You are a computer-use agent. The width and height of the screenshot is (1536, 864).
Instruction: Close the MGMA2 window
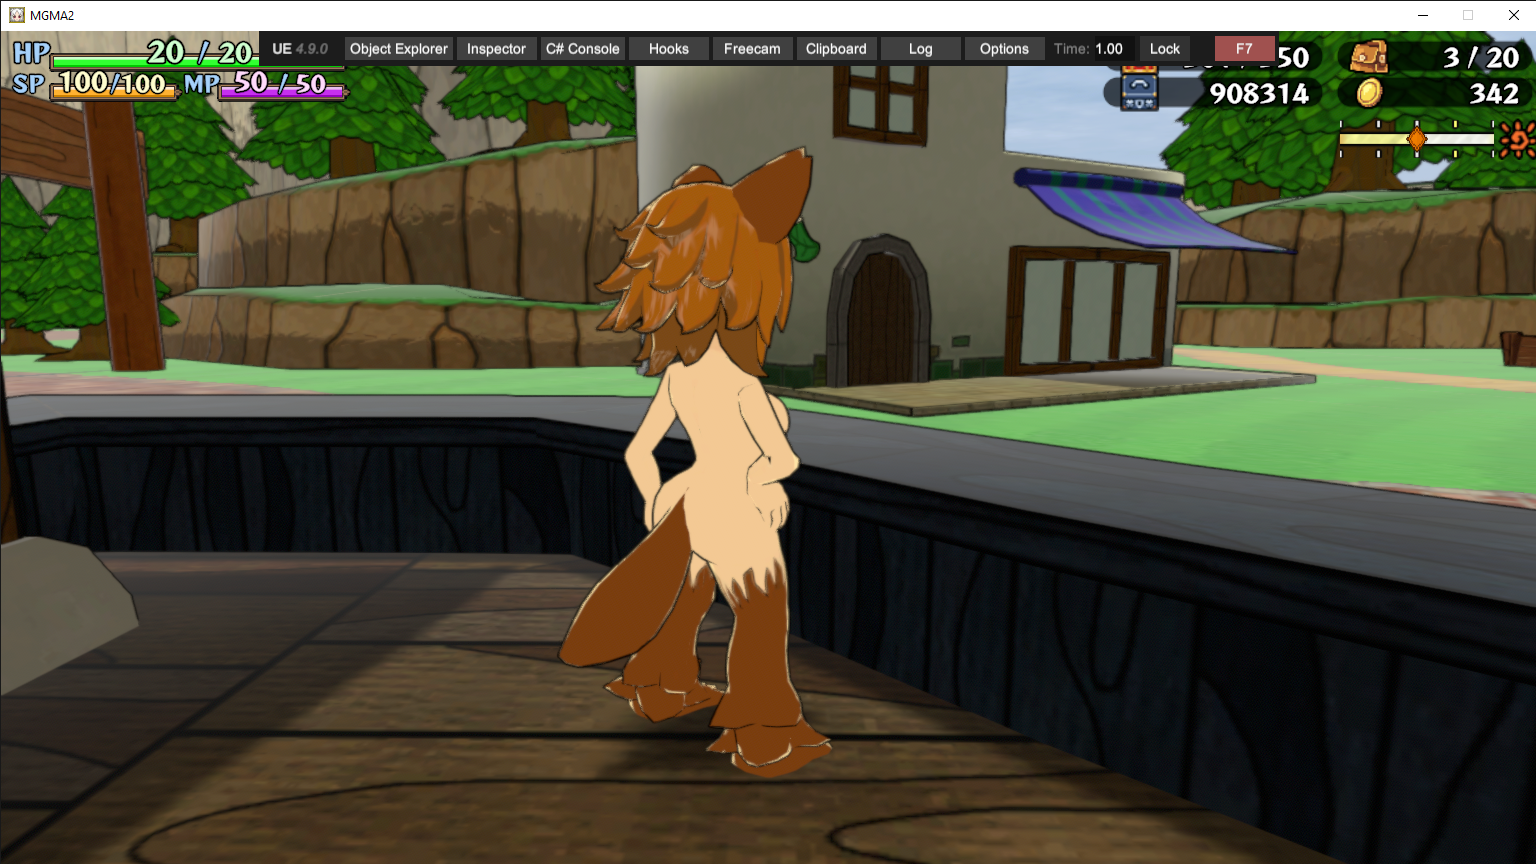point(1513,15)
